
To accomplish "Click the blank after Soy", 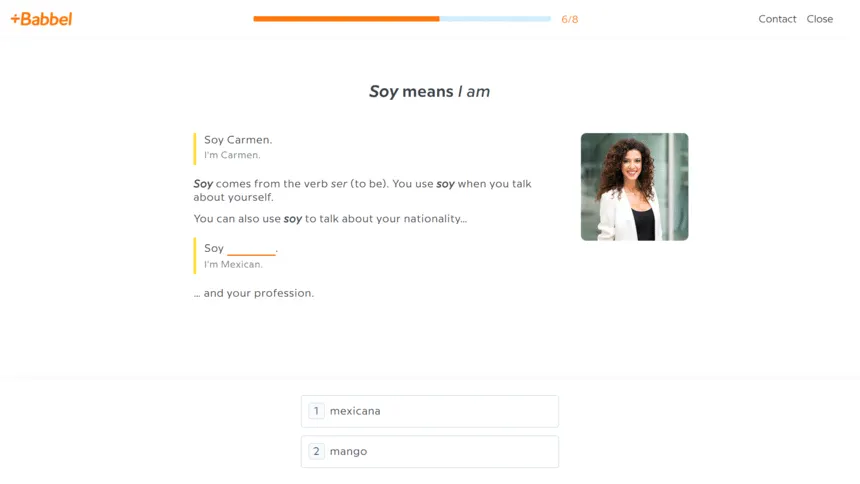I will [251, 249].
